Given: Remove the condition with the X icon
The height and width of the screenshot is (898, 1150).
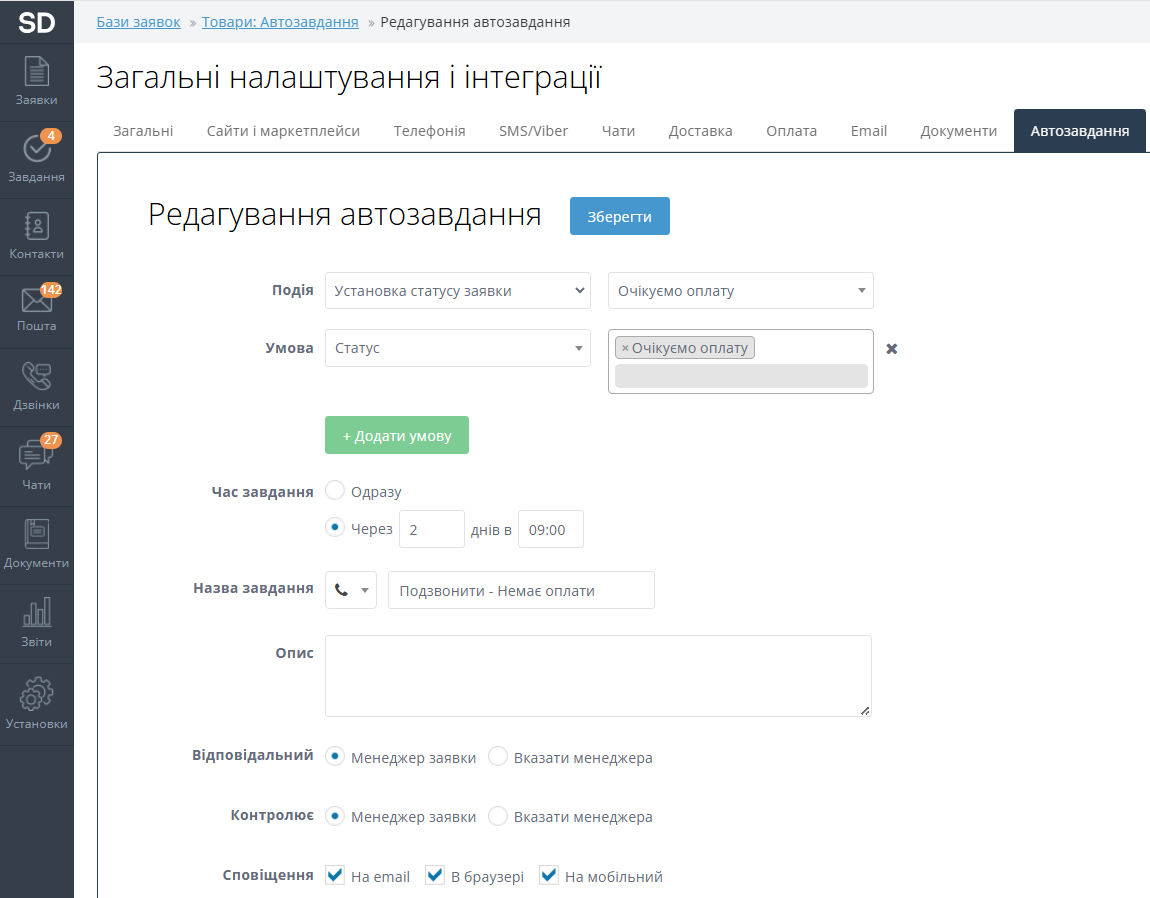Looking at the screenshot, I should pyautogui.click(x=892, y=349).
